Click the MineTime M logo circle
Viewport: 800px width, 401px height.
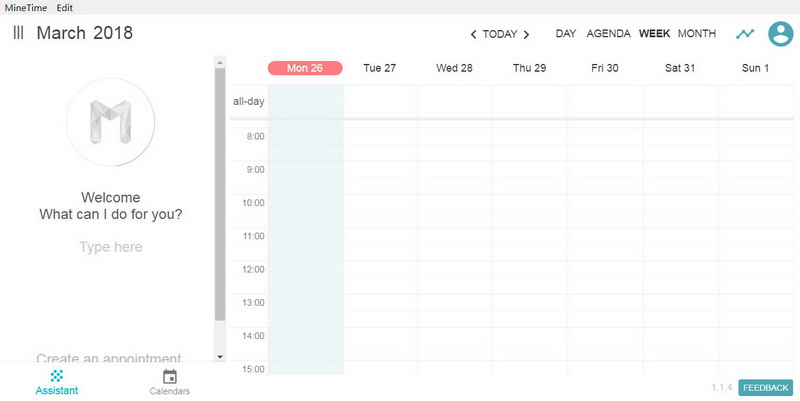tap(111, 122)
